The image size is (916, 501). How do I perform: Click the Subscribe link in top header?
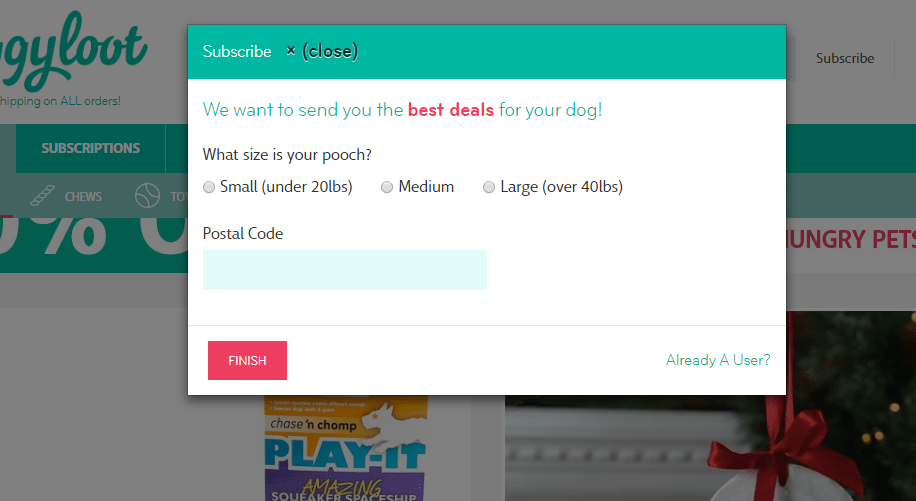(x=845, y=58)
